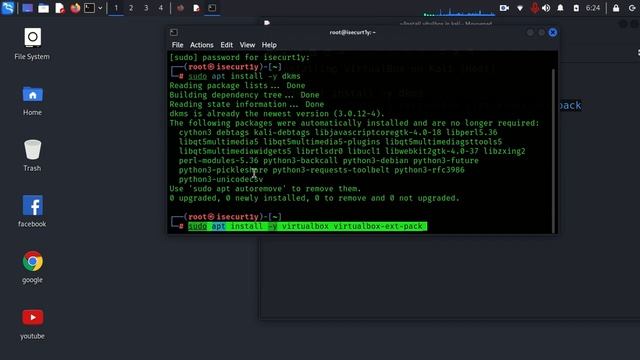Open the terminal File menu

178,45
